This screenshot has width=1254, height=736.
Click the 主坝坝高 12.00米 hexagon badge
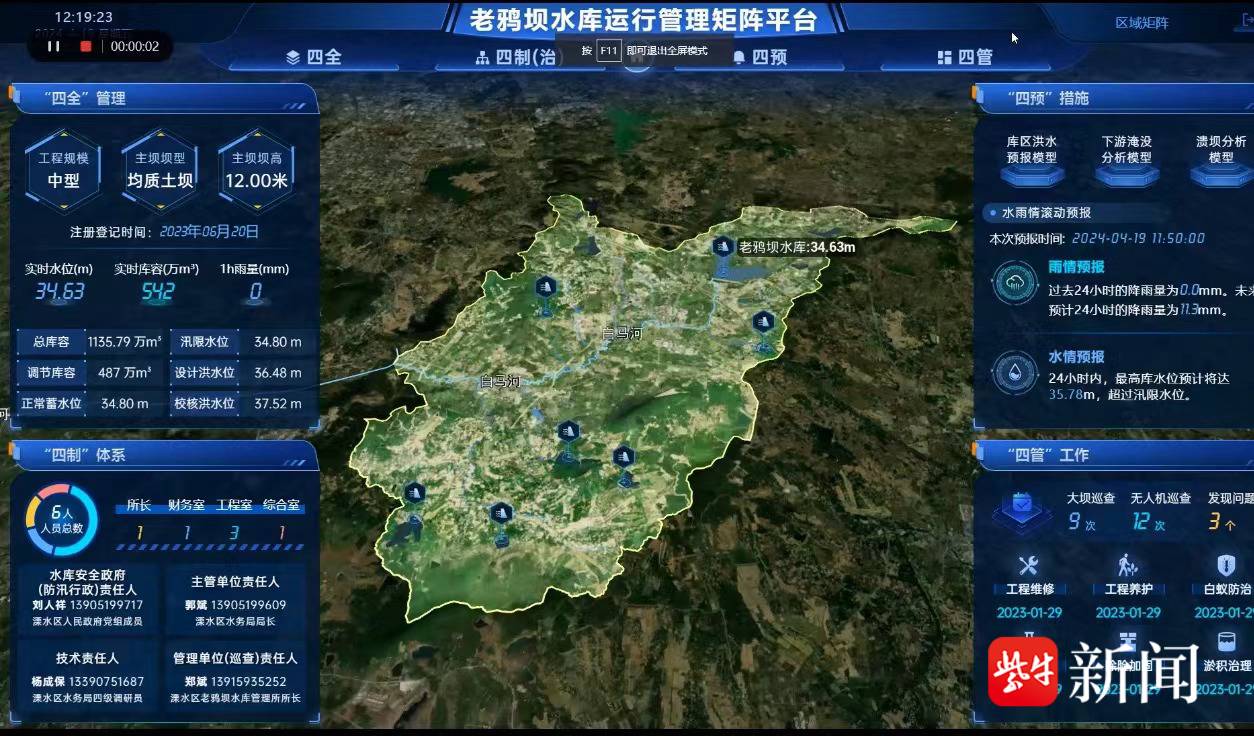click(256, 170)
